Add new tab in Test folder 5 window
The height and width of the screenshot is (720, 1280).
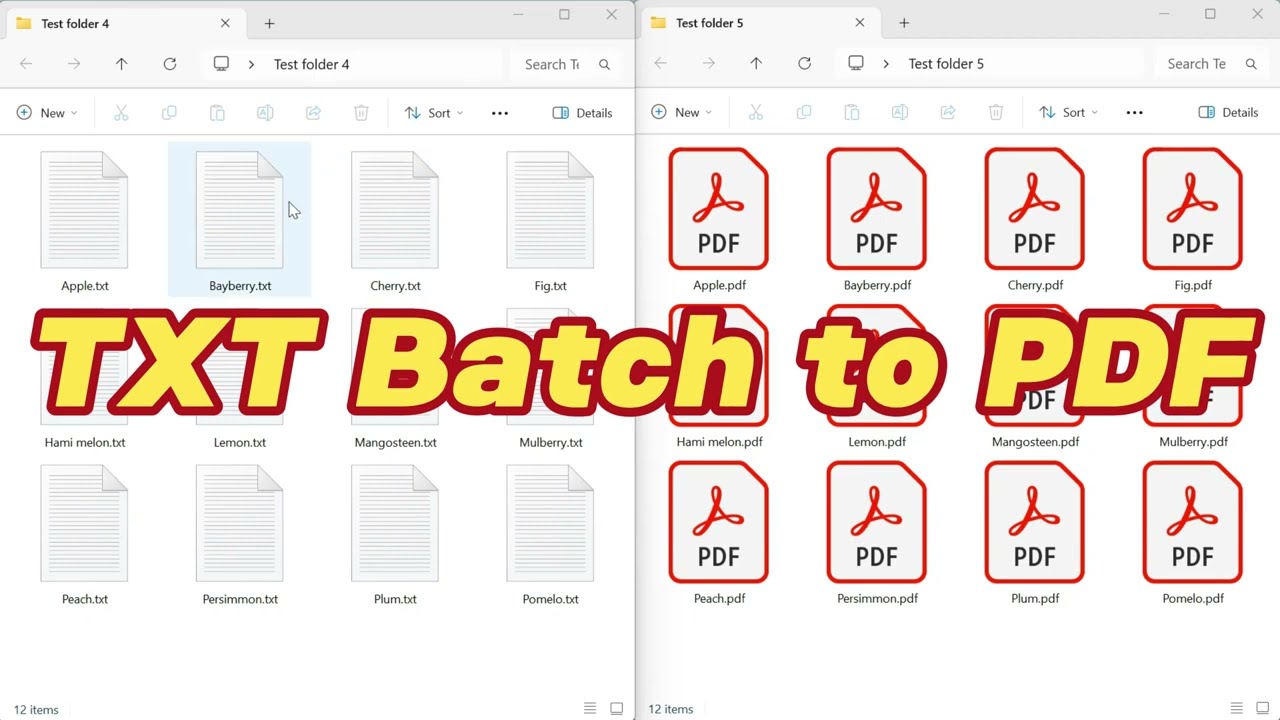(904, 23)
